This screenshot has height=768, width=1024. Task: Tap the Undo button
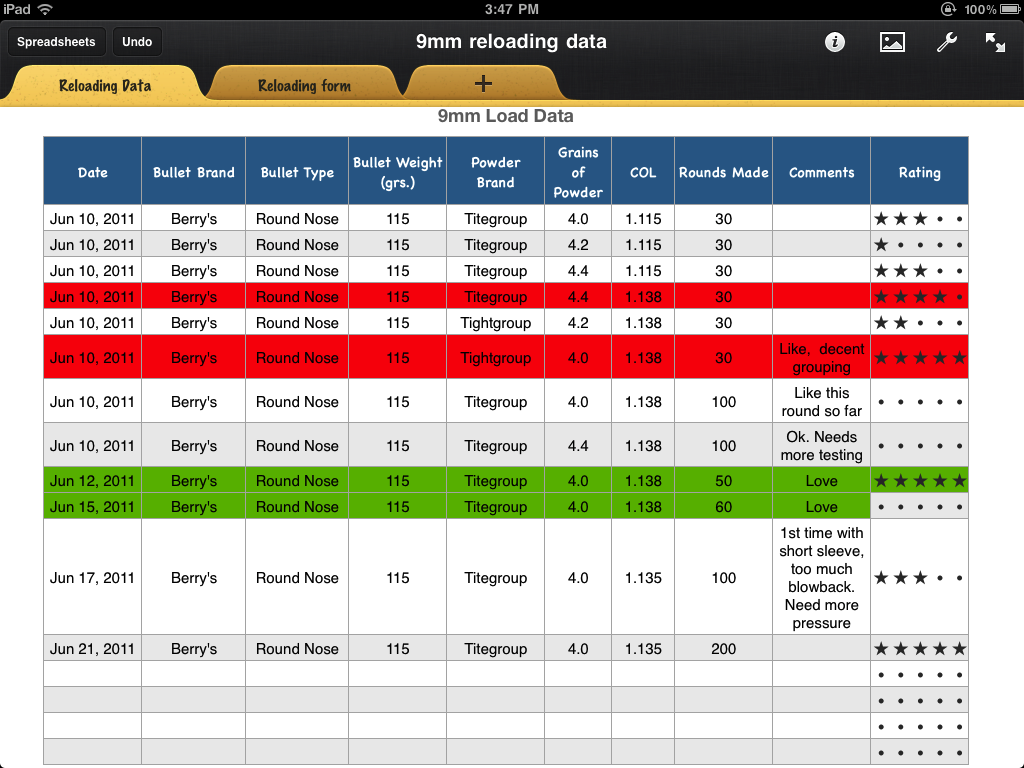[137, 42]
